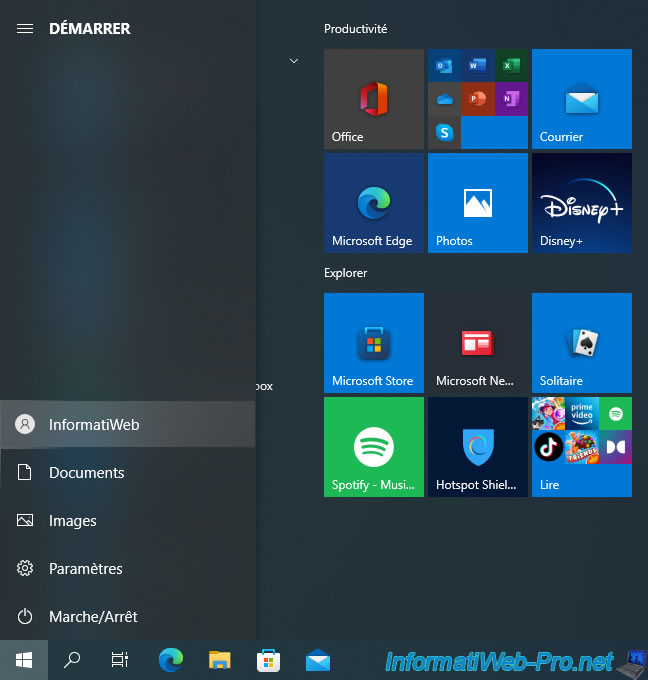Image resolution: width=648 pixels, height=680 pixels.
Task: Select the Explorer group header
Action: (345, 273)
